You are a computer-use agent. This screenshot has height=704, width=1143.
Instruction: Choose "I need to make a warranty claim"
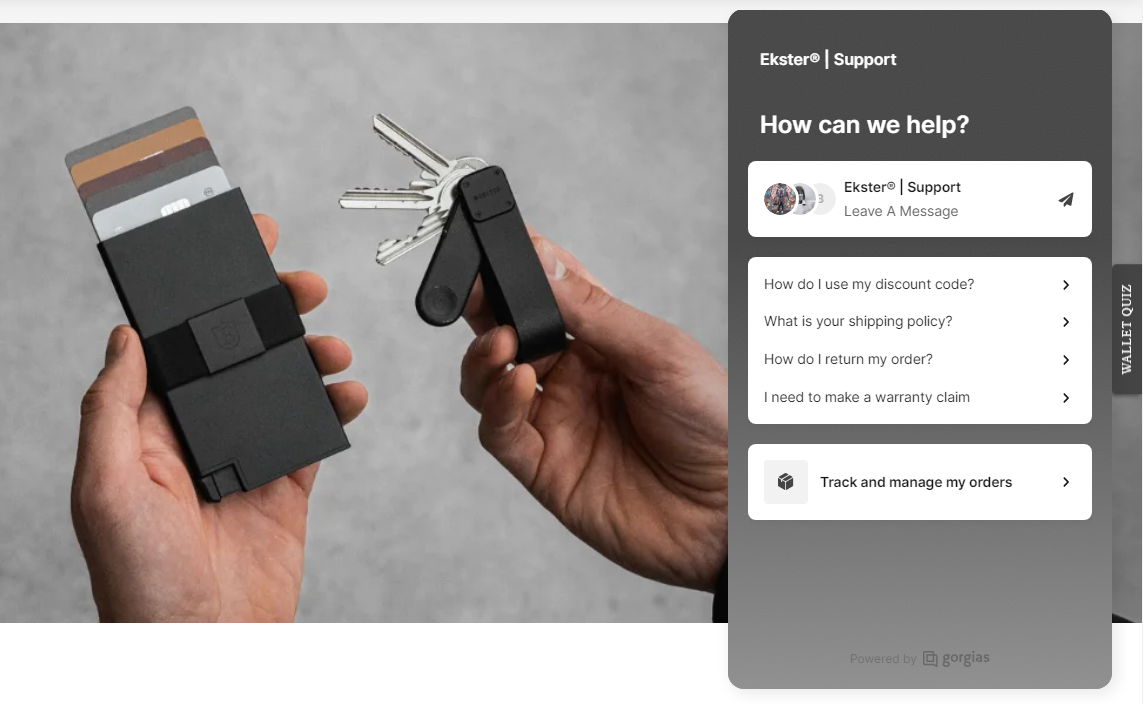point(919,397)
